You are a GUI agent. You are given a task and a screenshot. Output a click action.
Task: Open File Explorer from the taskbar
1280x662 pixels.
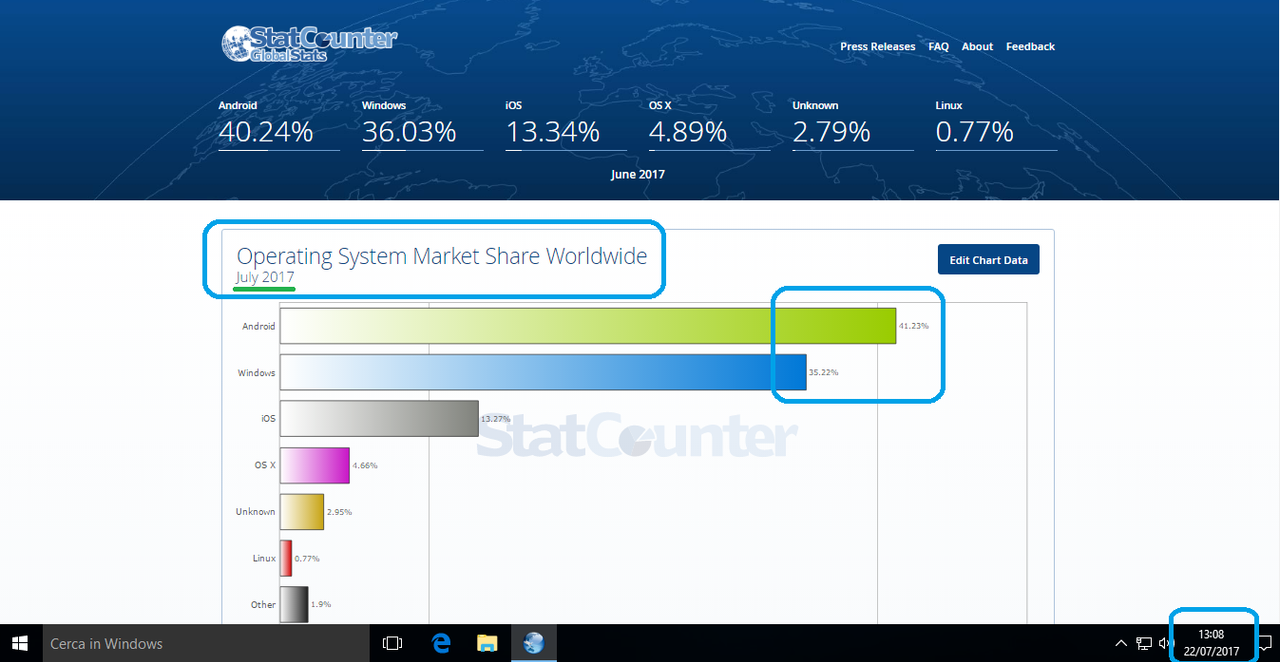click(x=487, y=643)
